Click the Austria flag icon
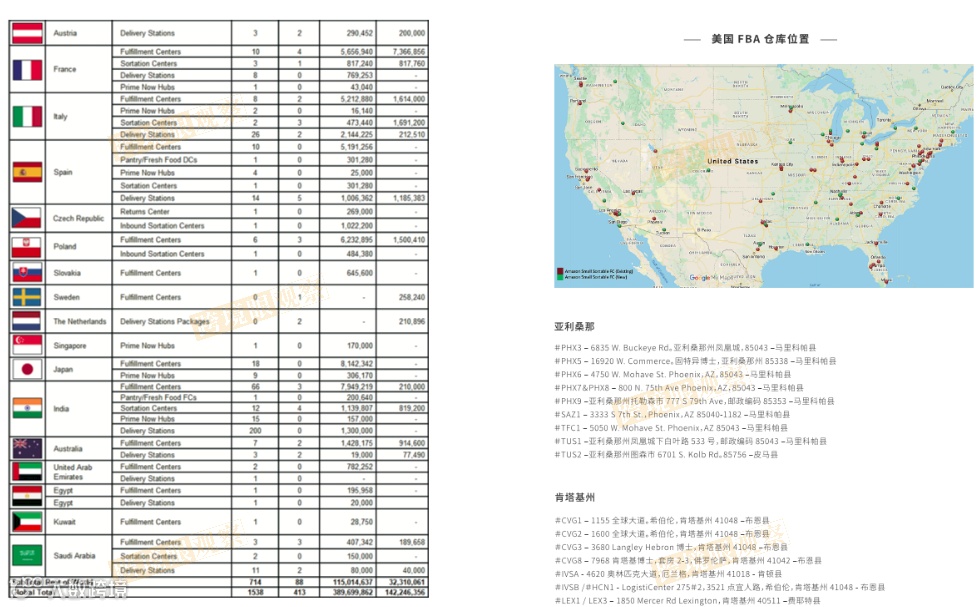The height and width of the screenshot is (607, 980). [28, 33]
